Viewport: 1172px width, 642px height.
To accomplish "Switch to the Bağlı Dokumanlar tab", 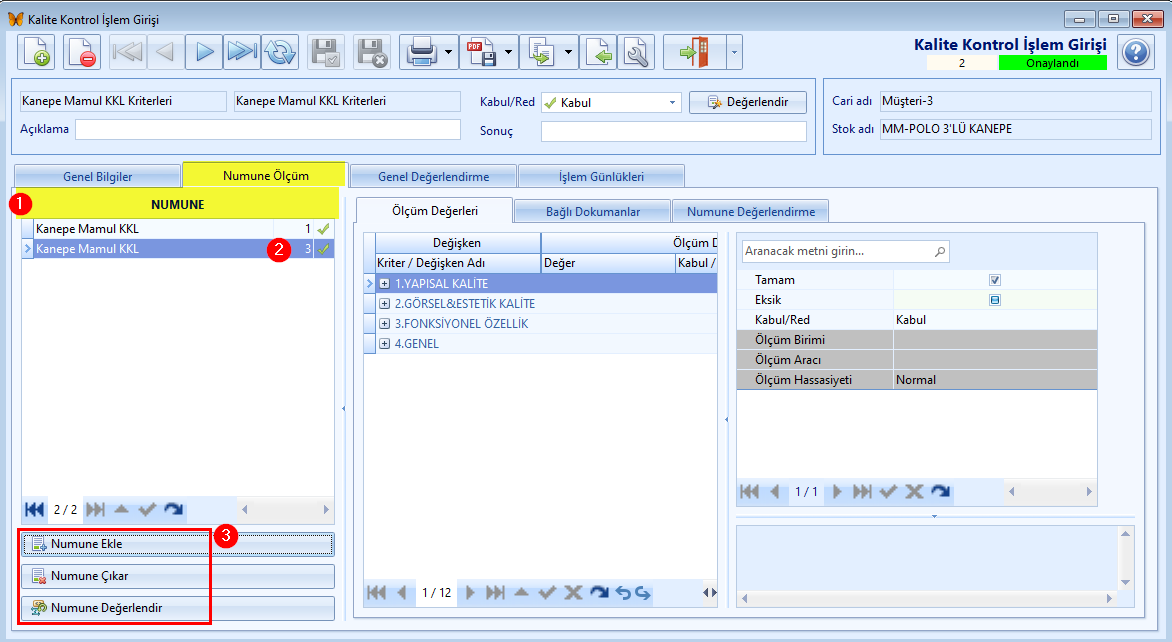I will (x=593, y=212).
